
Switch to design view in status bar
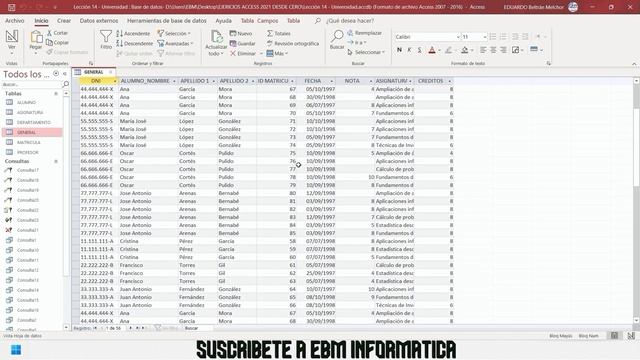point(631,336)
